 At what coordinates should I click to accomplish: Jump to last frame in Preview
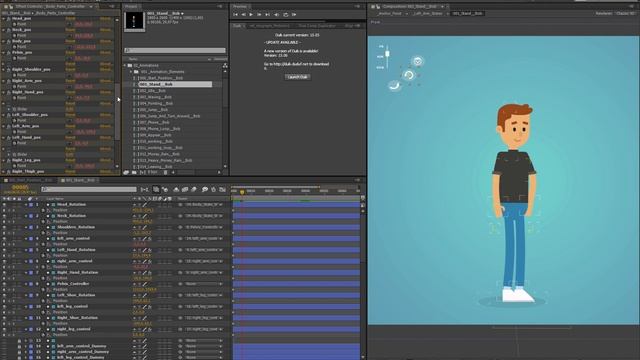pyautogui.click(x=267, y=14)
